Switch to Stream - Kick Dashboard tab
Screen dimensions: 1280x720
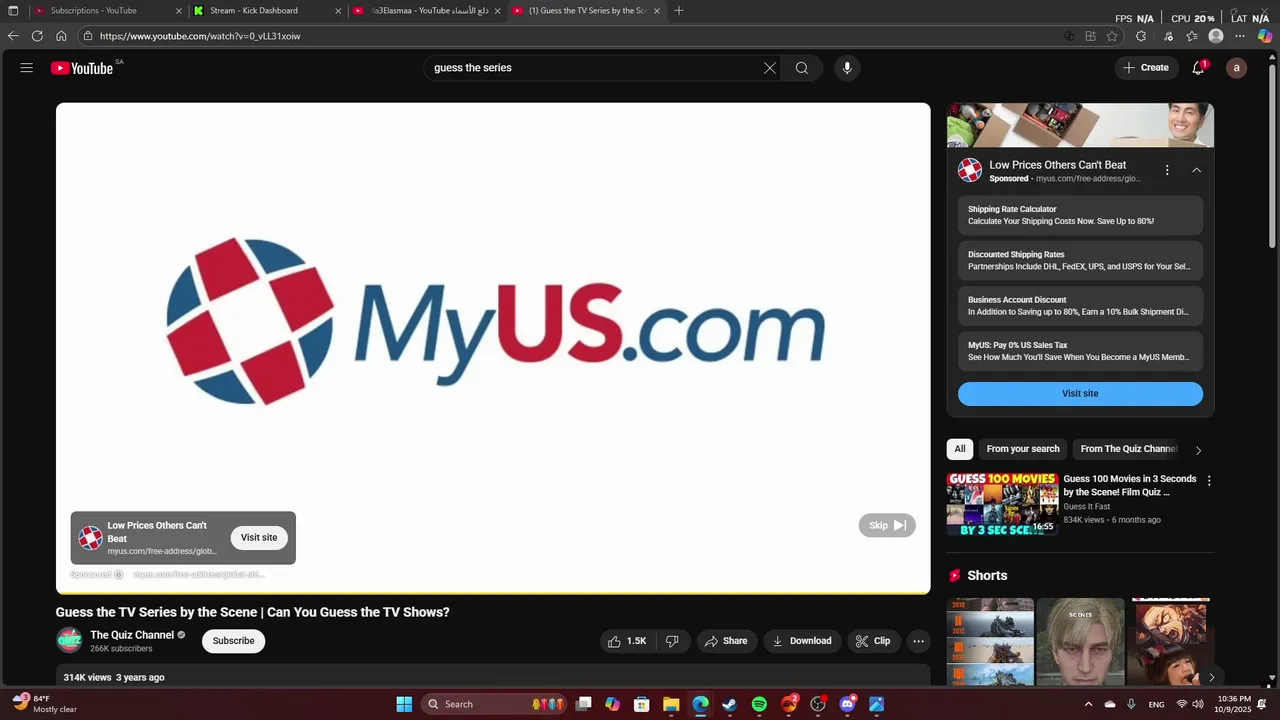(x=267, y=11)
